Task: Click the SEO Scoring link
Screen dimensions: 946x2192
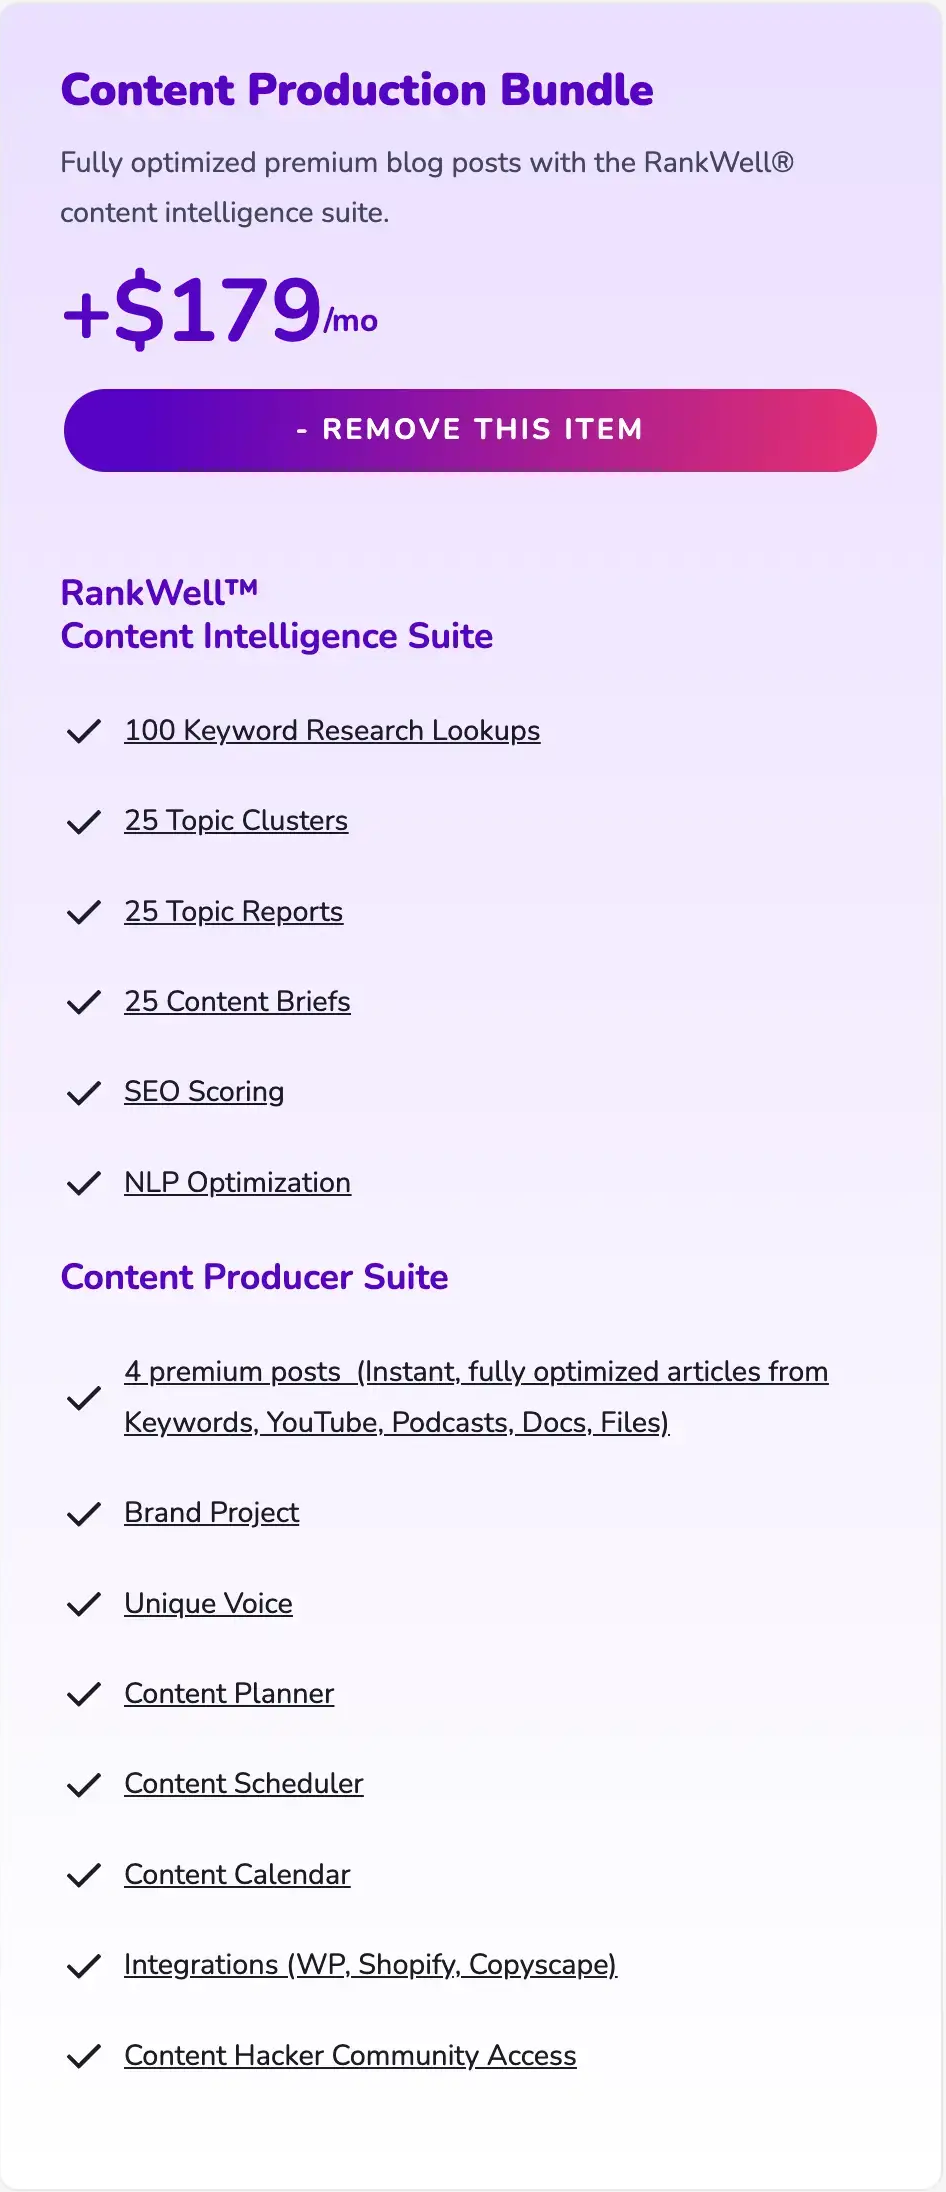Action: [x=204, y=1092]
